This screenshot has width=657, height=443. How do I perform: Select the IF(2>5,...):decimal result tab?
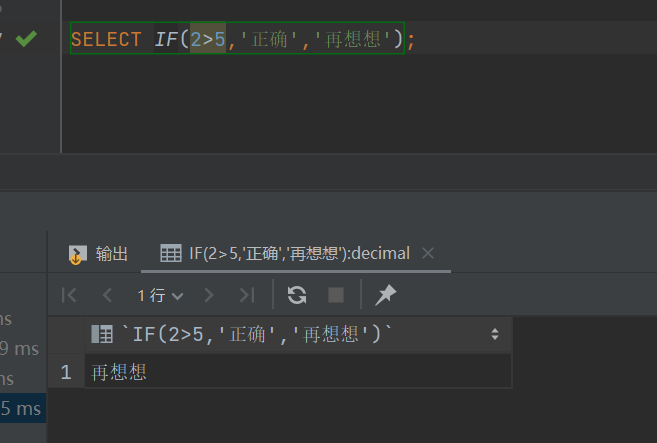[297, 254]
